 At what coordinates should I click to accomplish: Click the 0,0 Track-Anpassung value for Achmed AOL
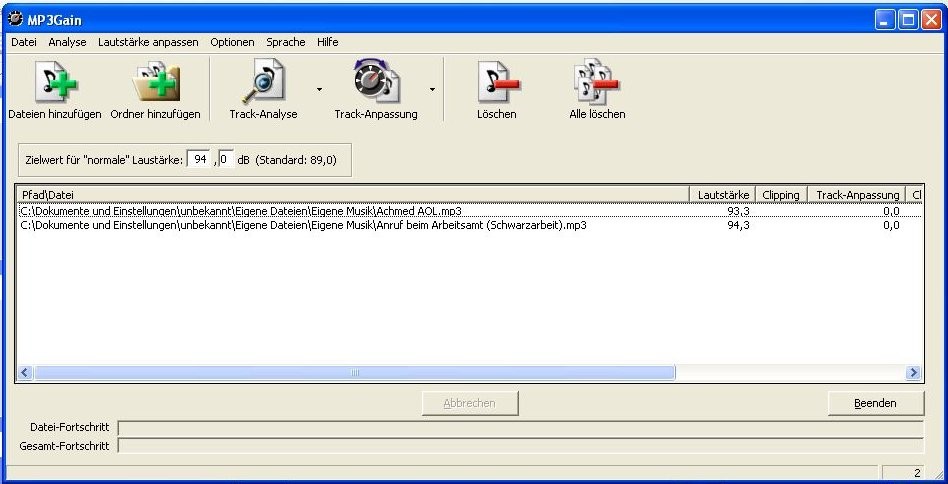point(891,211)
